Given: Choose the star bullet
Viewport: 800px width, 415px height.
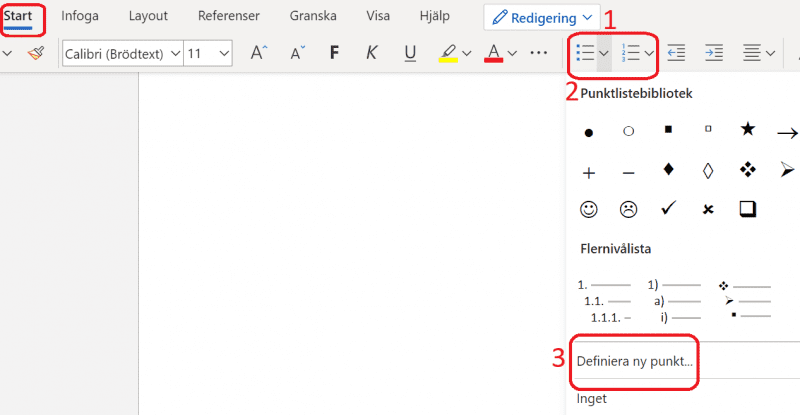Looking at the screenshot, I should [747, 129].
